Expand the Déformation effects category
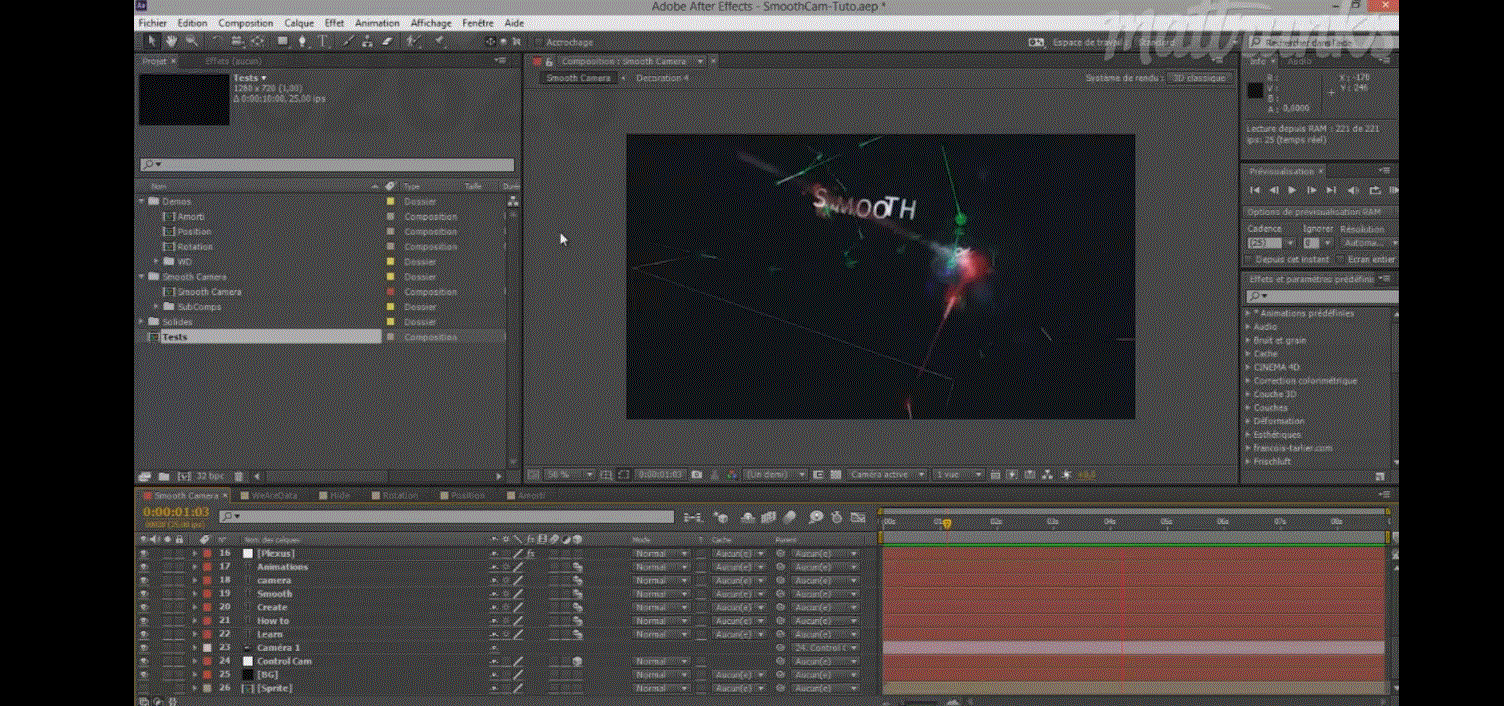Image resolution: width=1504 pixels, height=706 pixels. tap(1248, 421)
